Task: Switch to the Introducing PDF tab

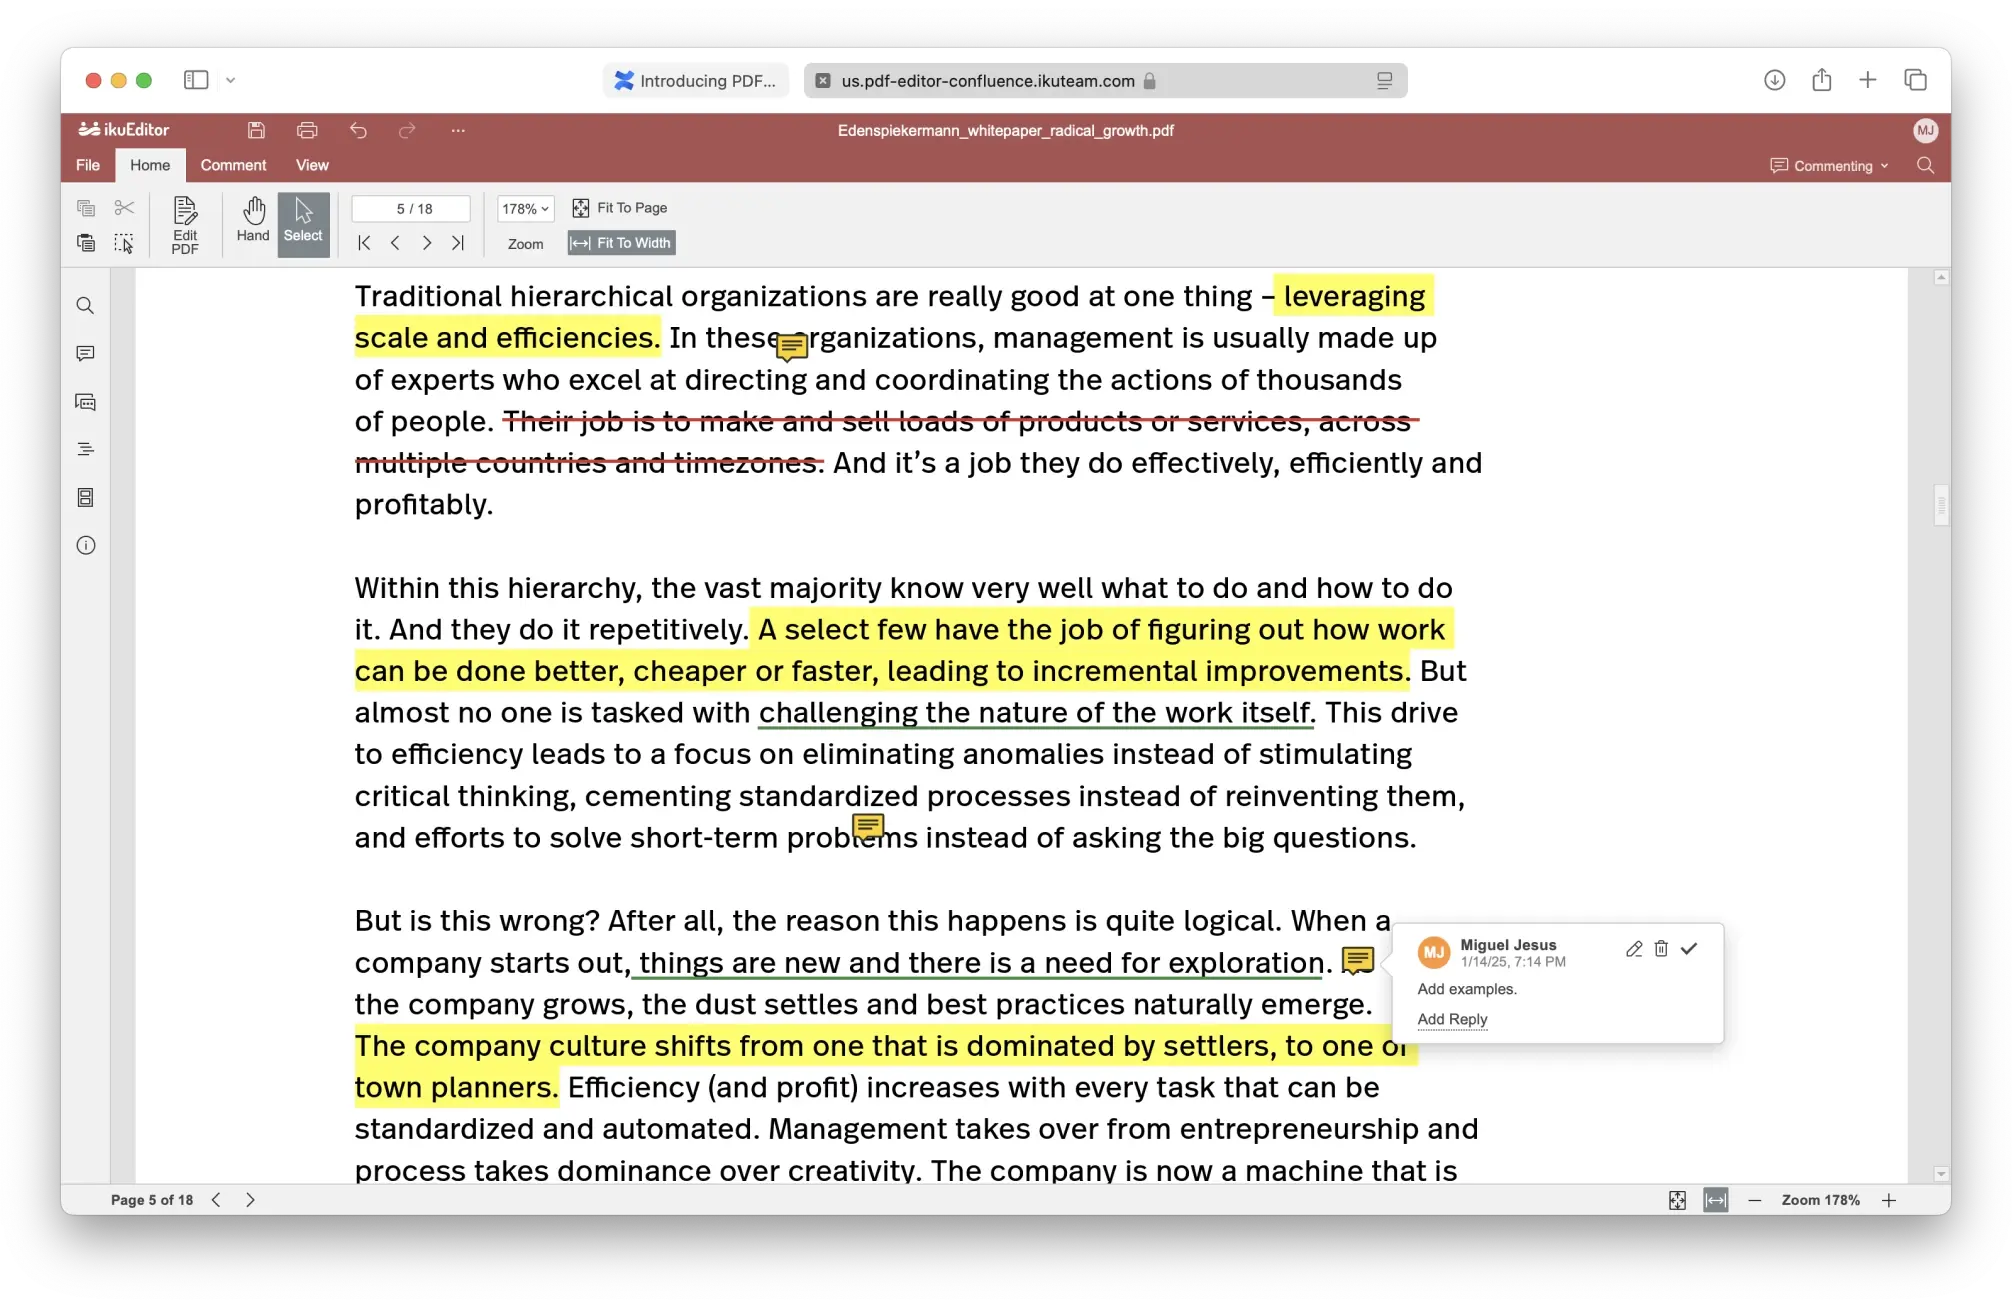Action: coord(695,81)
